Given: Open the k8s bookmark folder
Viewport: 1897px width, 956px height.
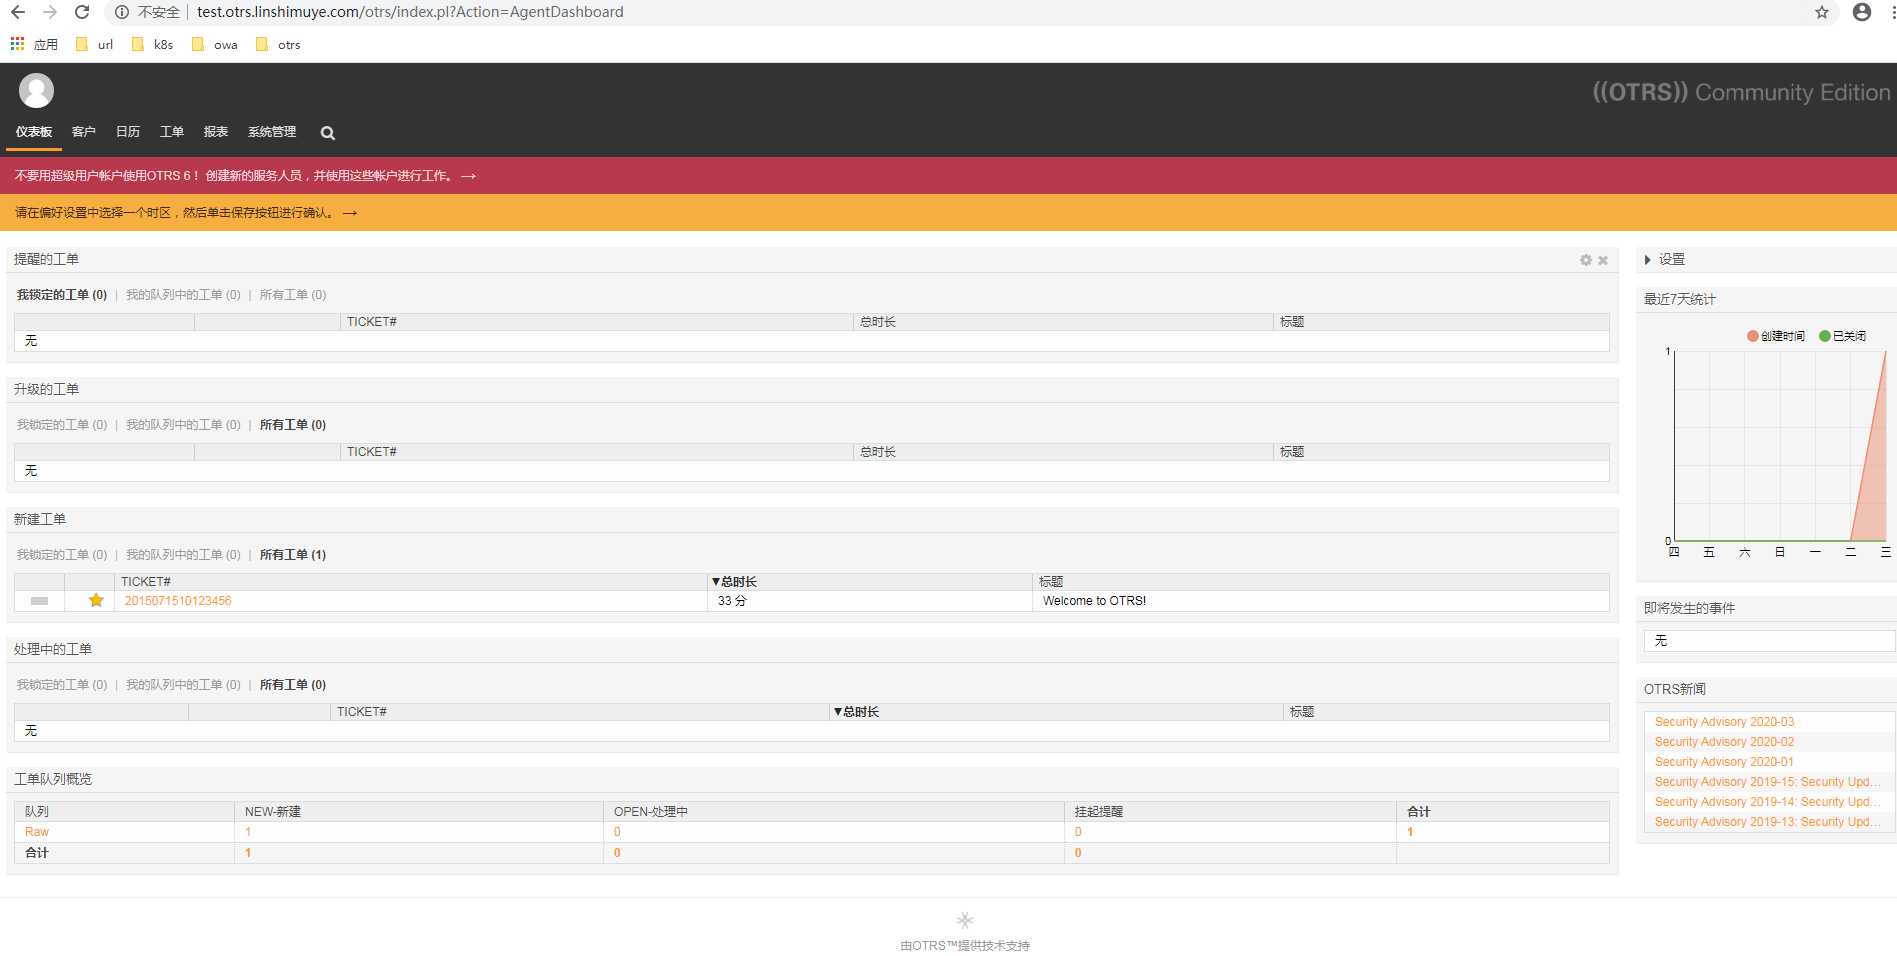Looking at the screenshot, I should coord(153,44).
